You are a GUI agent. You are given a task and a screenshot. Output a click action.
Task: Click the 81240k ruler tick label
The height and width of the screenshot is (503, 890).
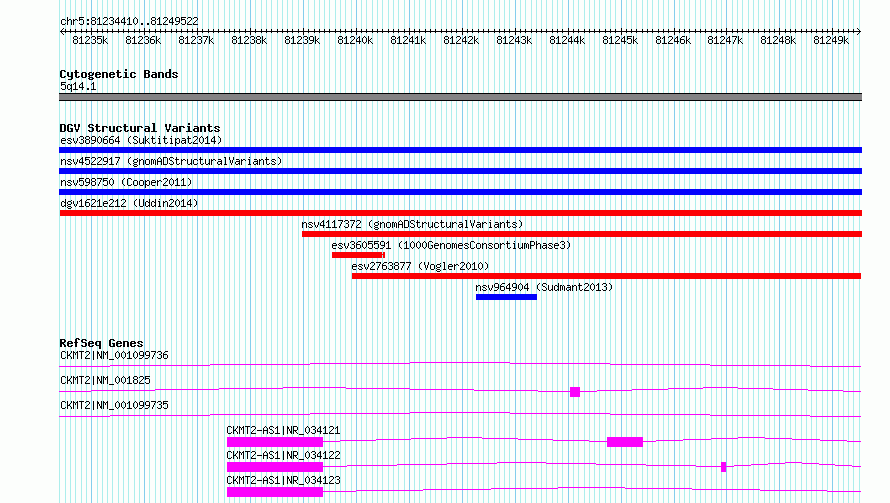[x=355, y=40]
